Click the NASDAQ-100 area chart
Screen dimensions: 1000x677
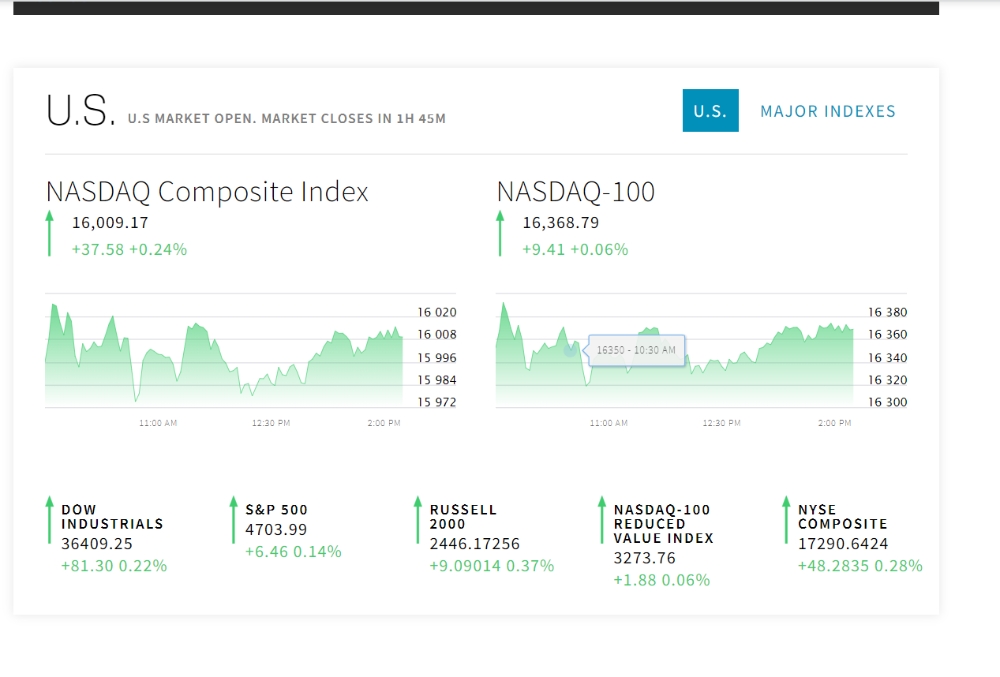[x=674, y=355]
